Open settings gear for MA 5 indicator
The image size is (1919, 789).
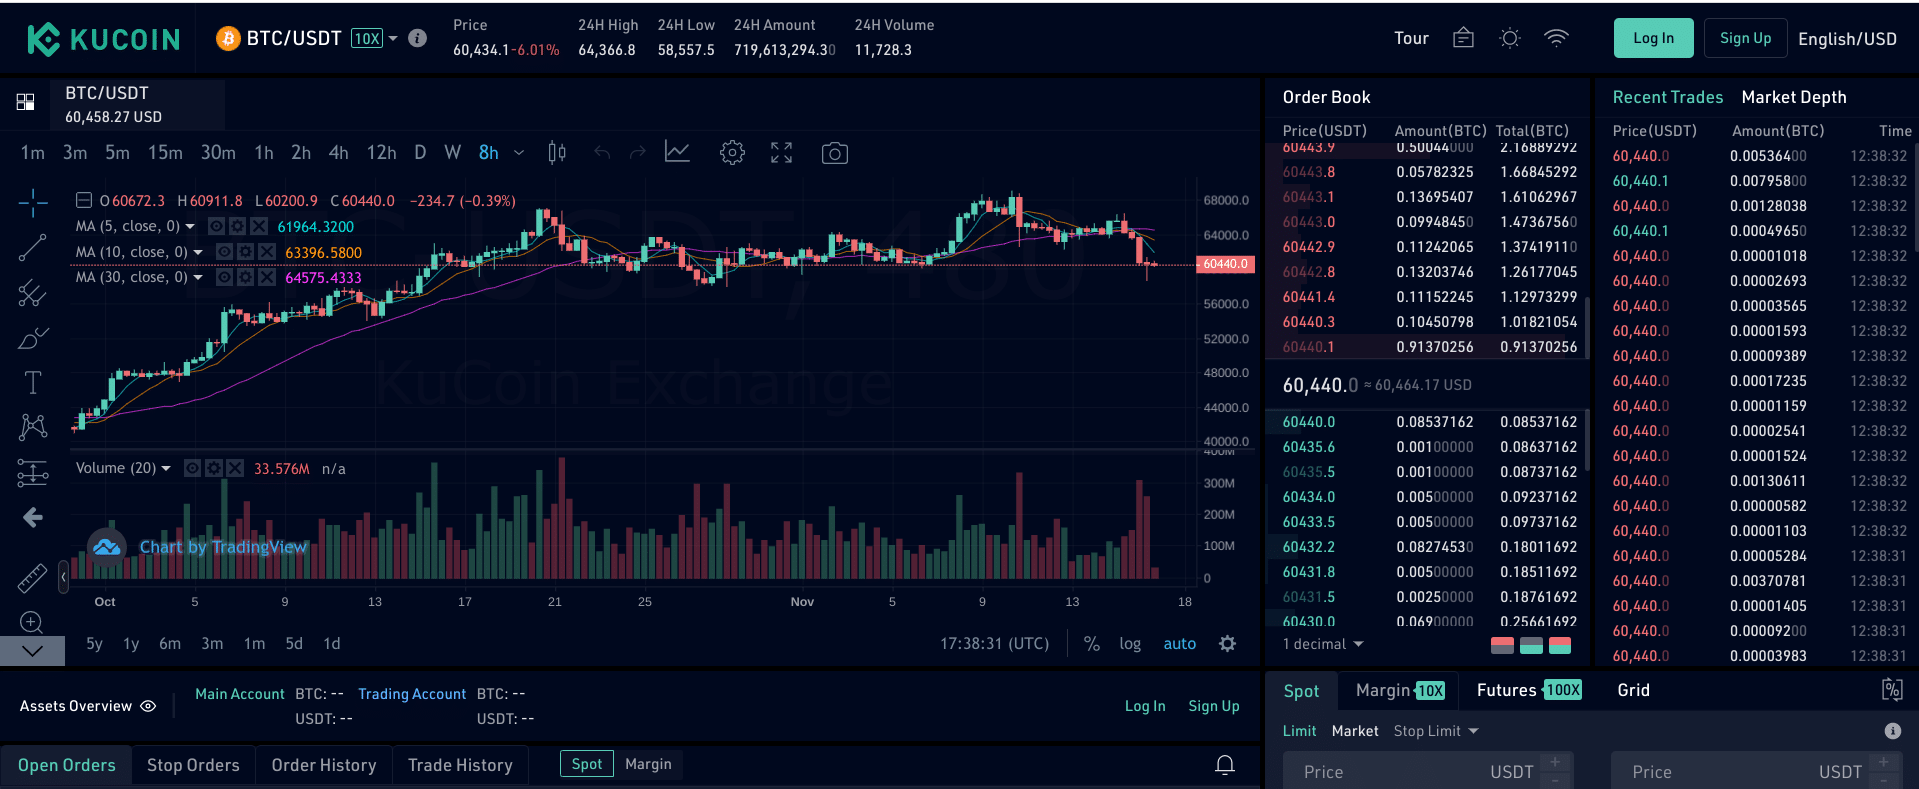(237, 226)
